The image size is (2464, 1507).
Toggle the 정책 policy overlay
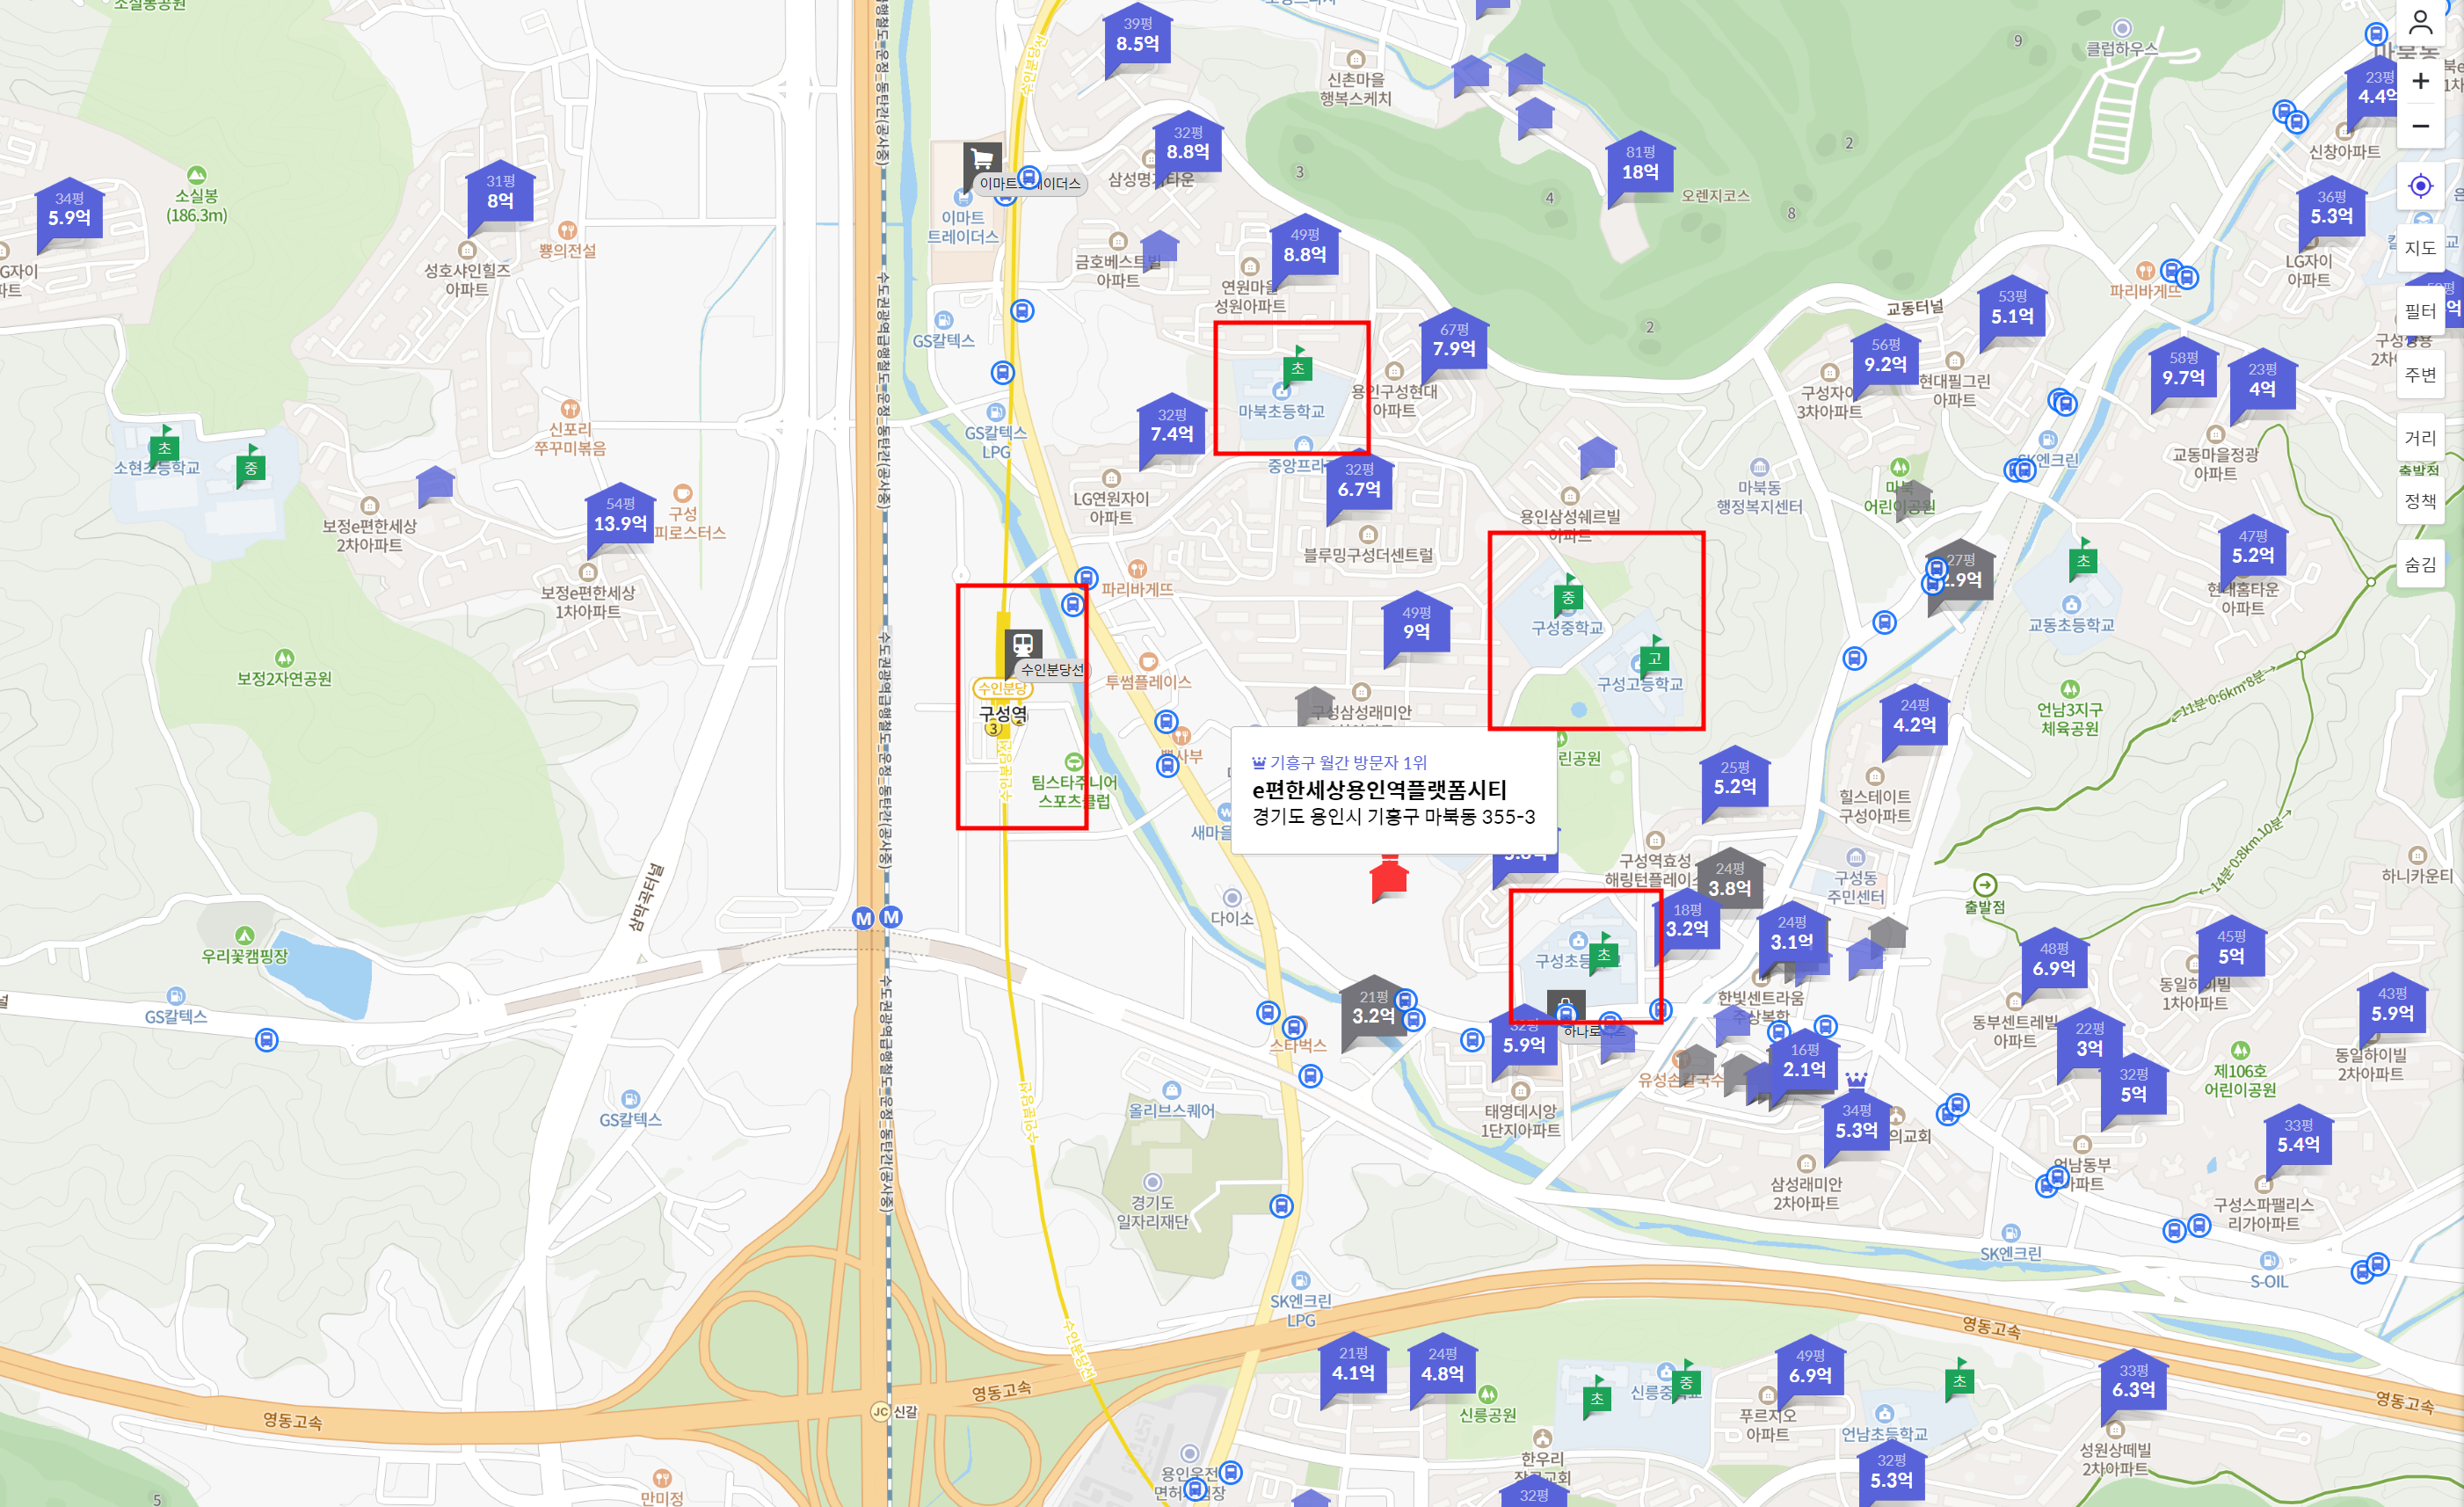[x=2420, y=501]
